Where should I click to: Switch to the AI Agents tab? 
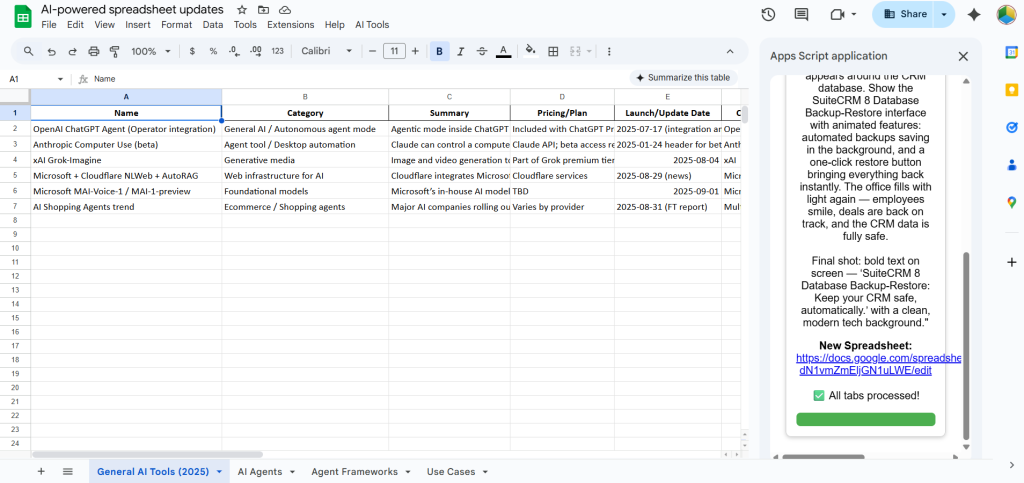[260, 471]
